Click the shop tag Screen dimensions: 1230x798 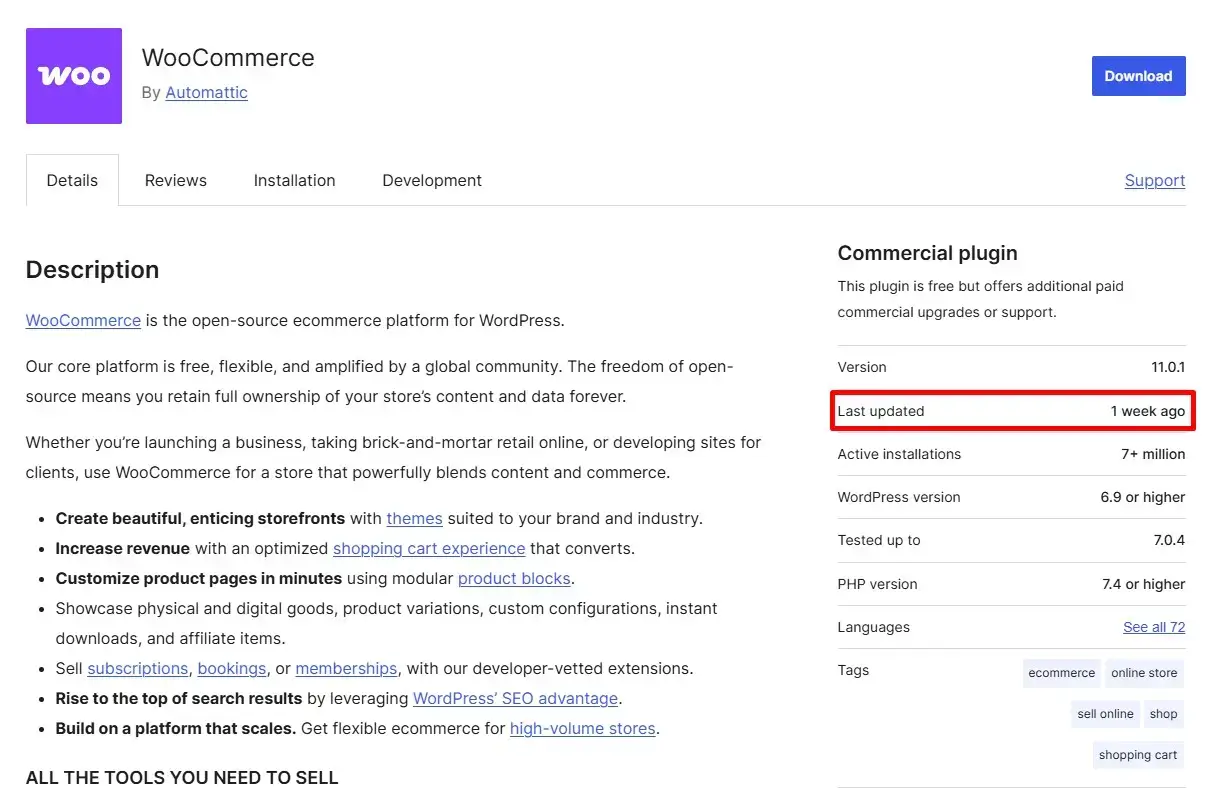pos(1163,714)
